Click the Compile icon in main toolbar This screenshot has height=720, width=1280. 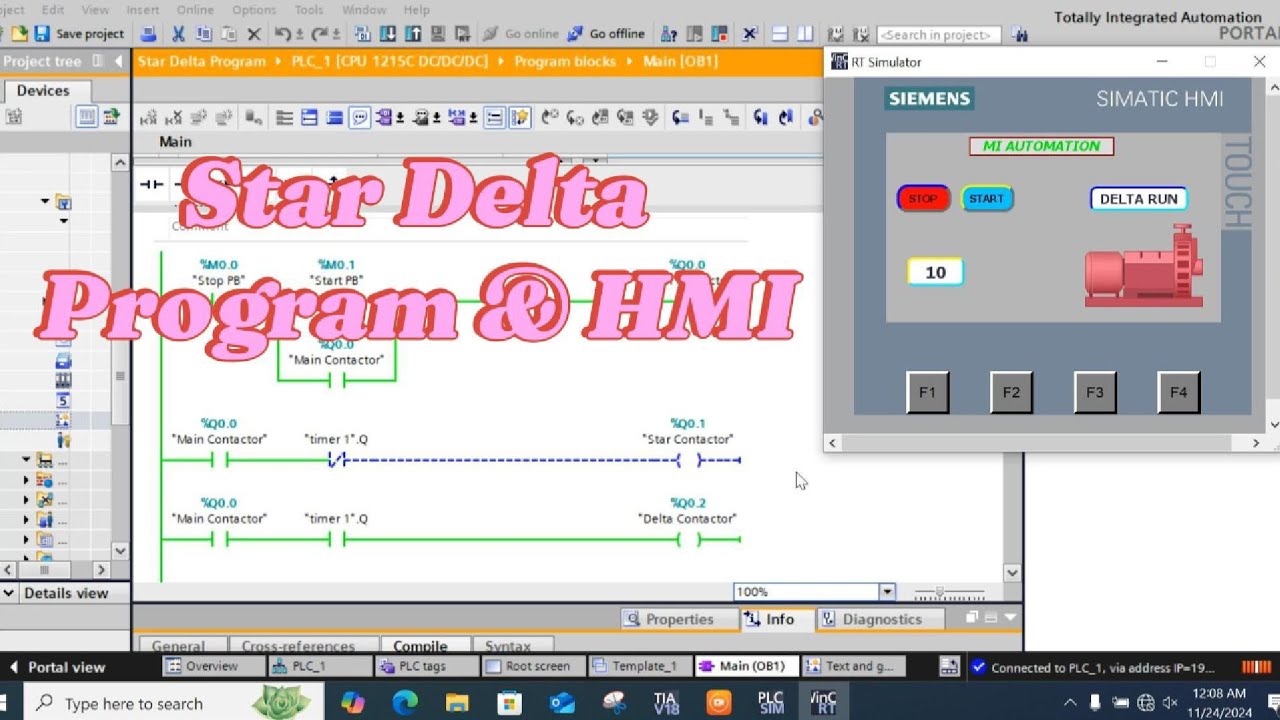pos(363,34)
